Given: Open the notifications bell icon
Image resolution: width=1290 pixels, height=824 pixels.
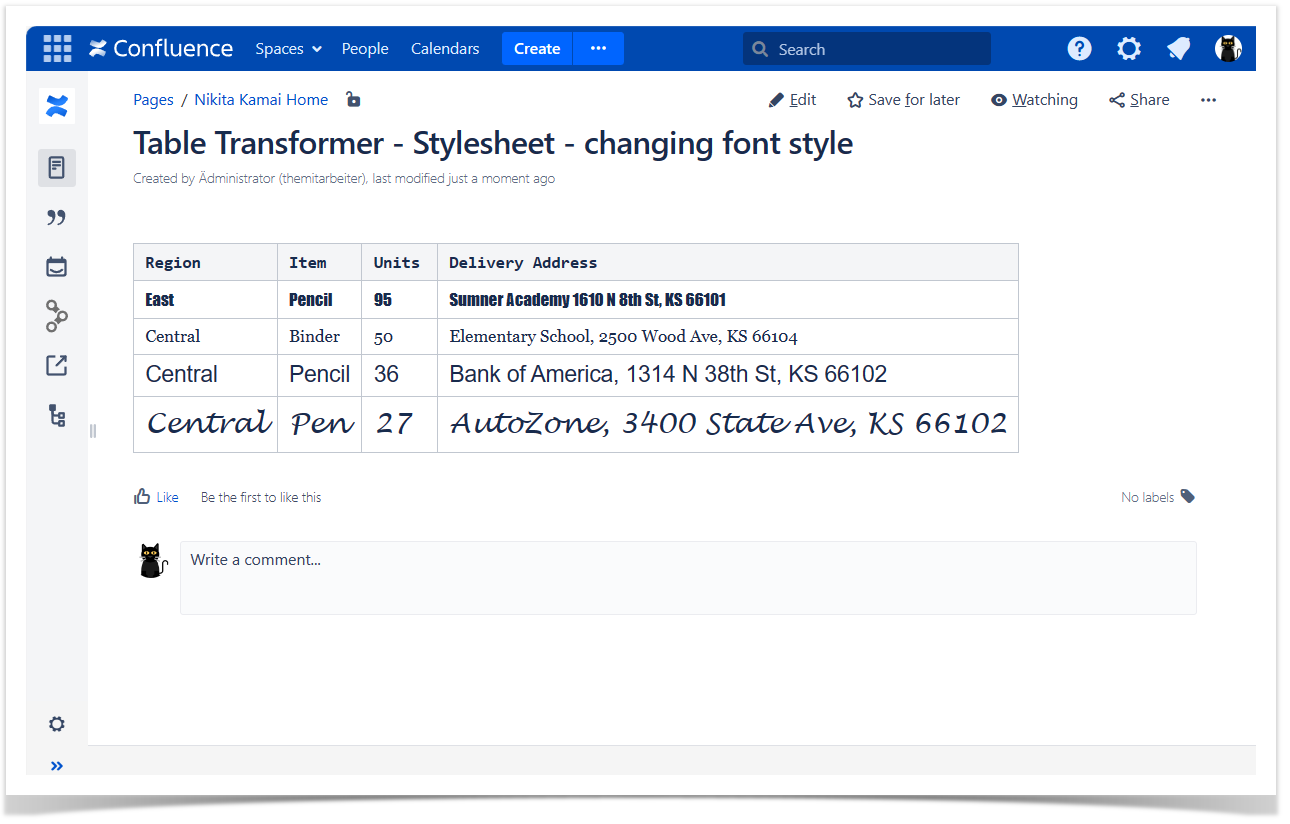Looking at the screenshot, I should point(1179,48).
